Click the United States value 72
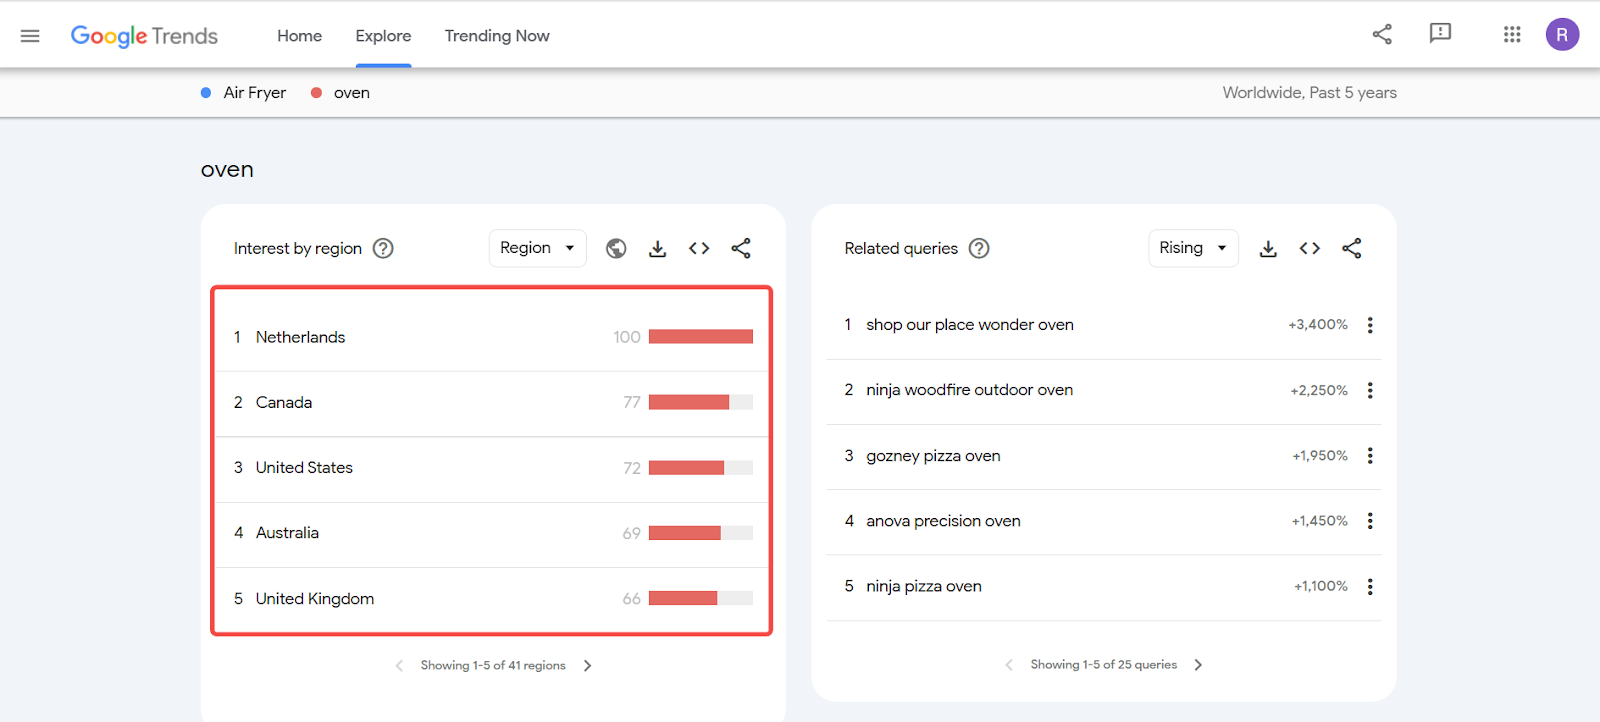 [632, 468]
